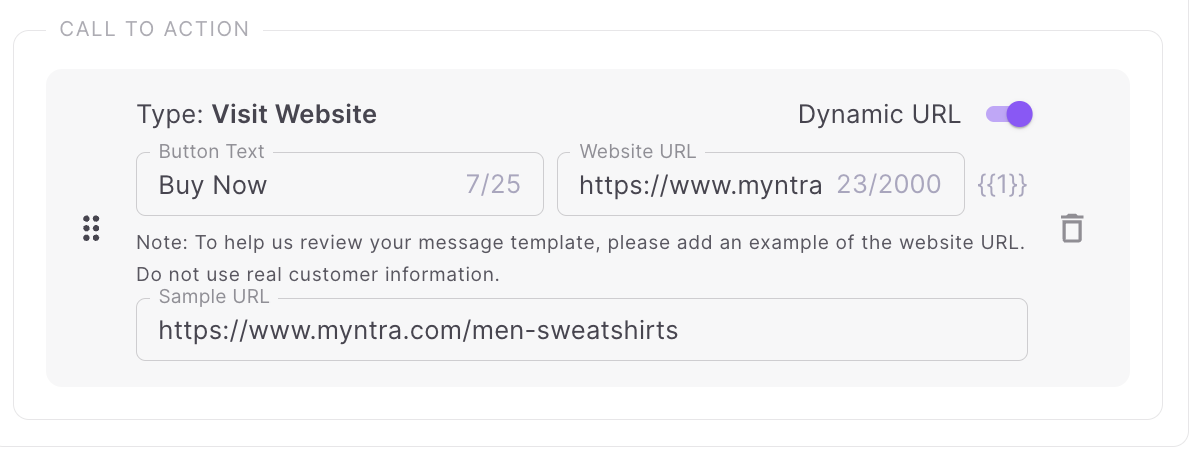Click the small Button Text floating label

coord(211,152)
